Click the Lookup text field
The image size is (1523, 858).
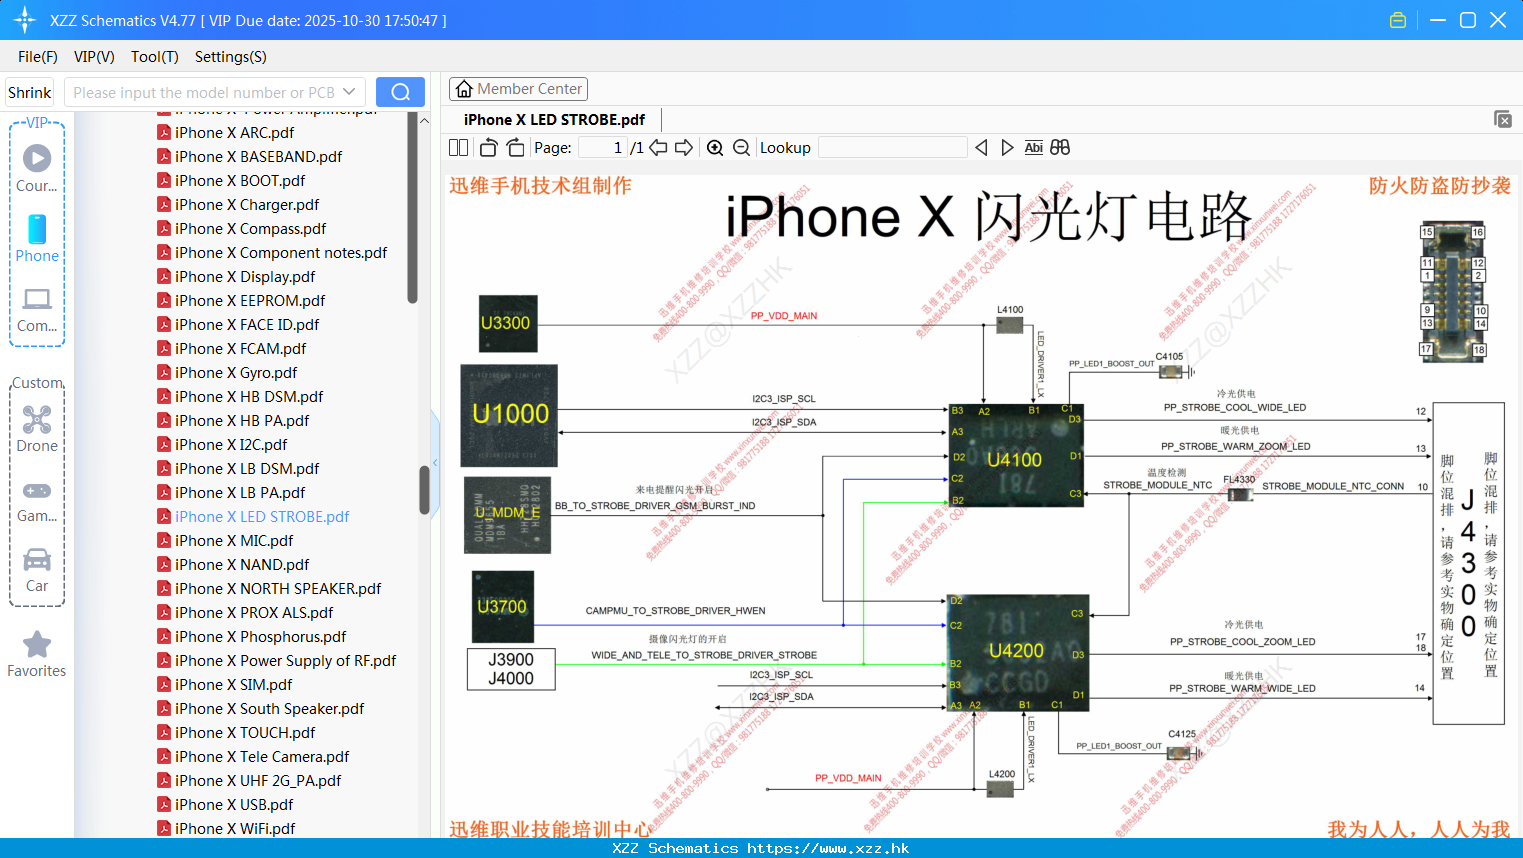893,147
